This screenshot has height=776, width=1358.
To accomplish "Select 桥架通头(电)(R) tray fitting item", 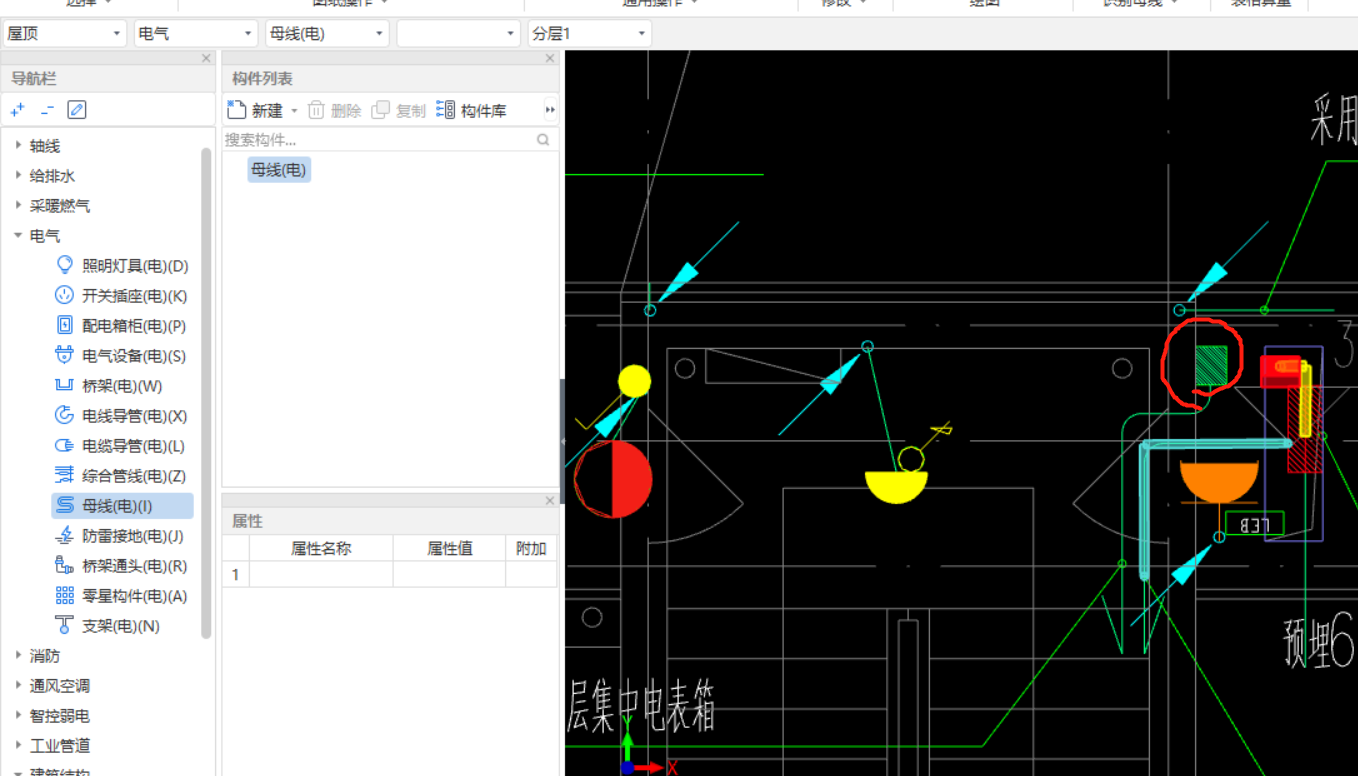I will (x=122, y=566).
